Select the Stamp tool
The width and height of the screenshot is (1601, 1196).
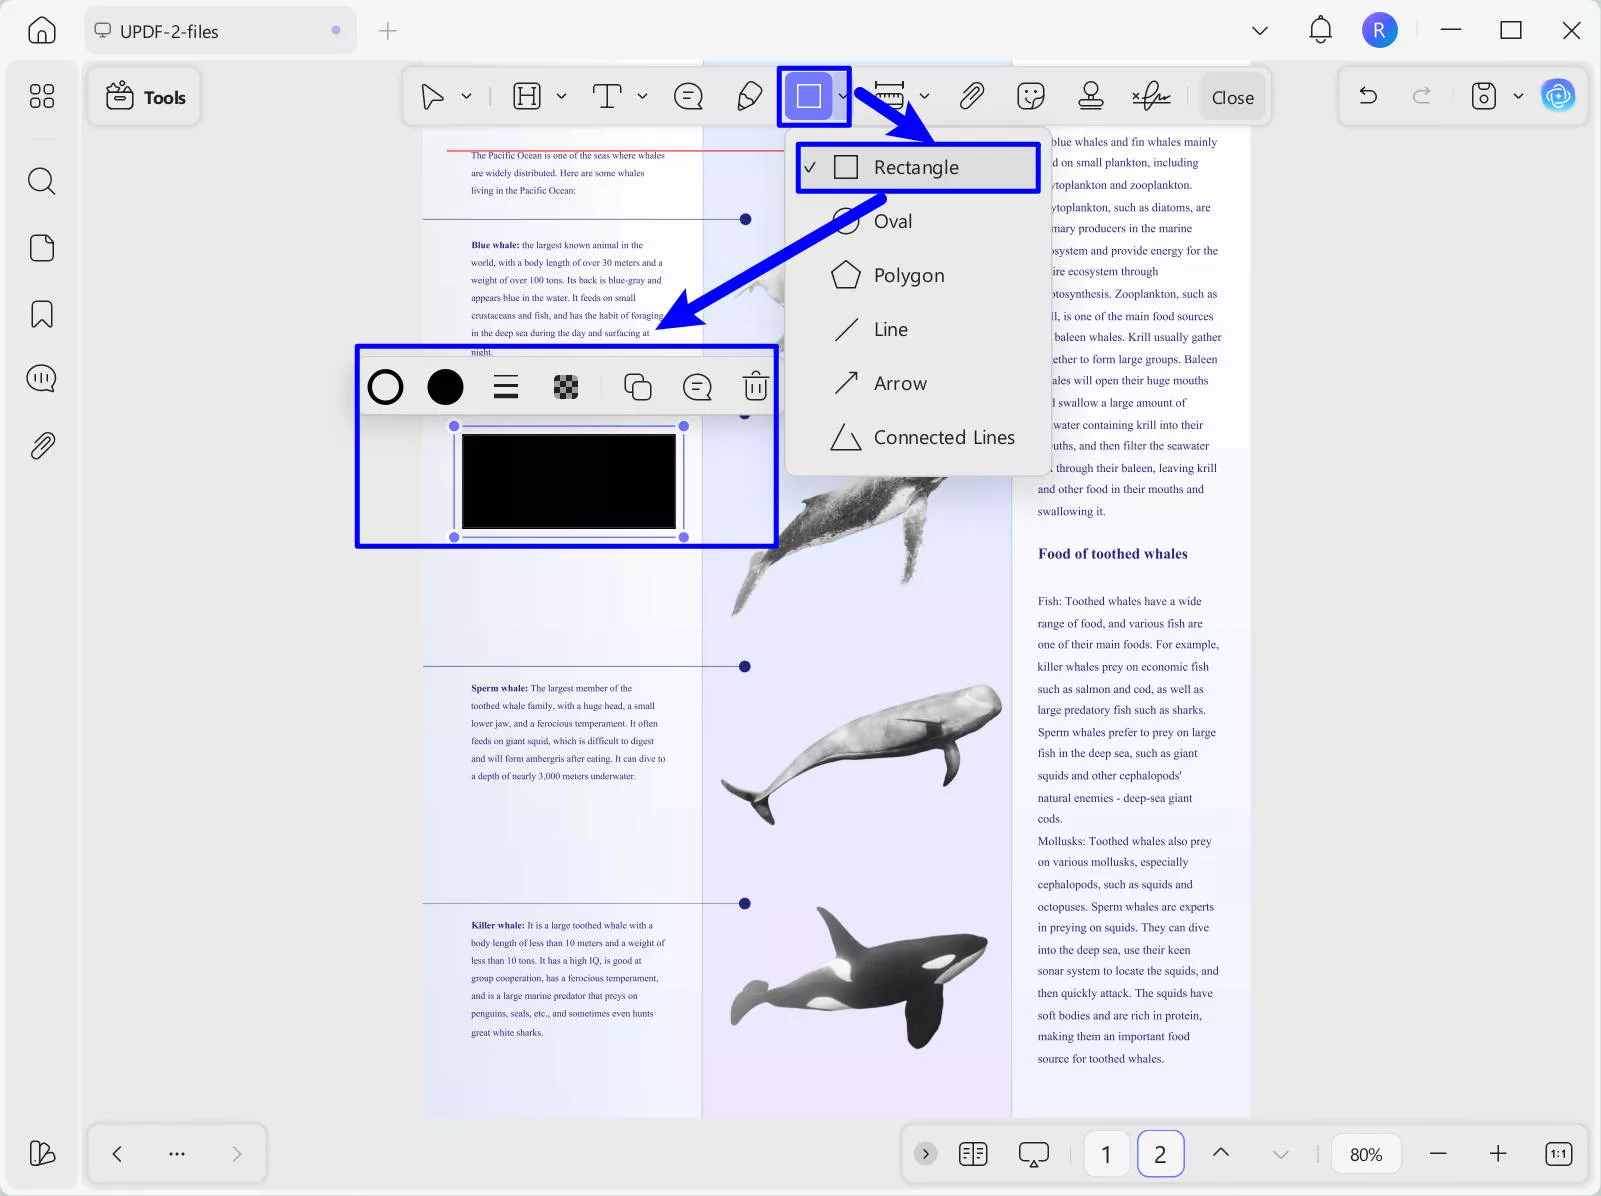[1090, 96]
